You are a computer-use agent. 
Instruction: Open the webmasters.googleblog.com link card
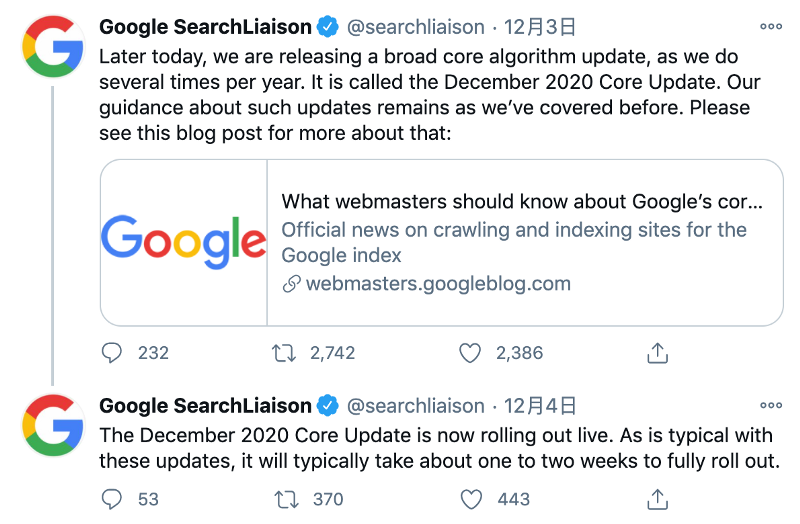442,242
